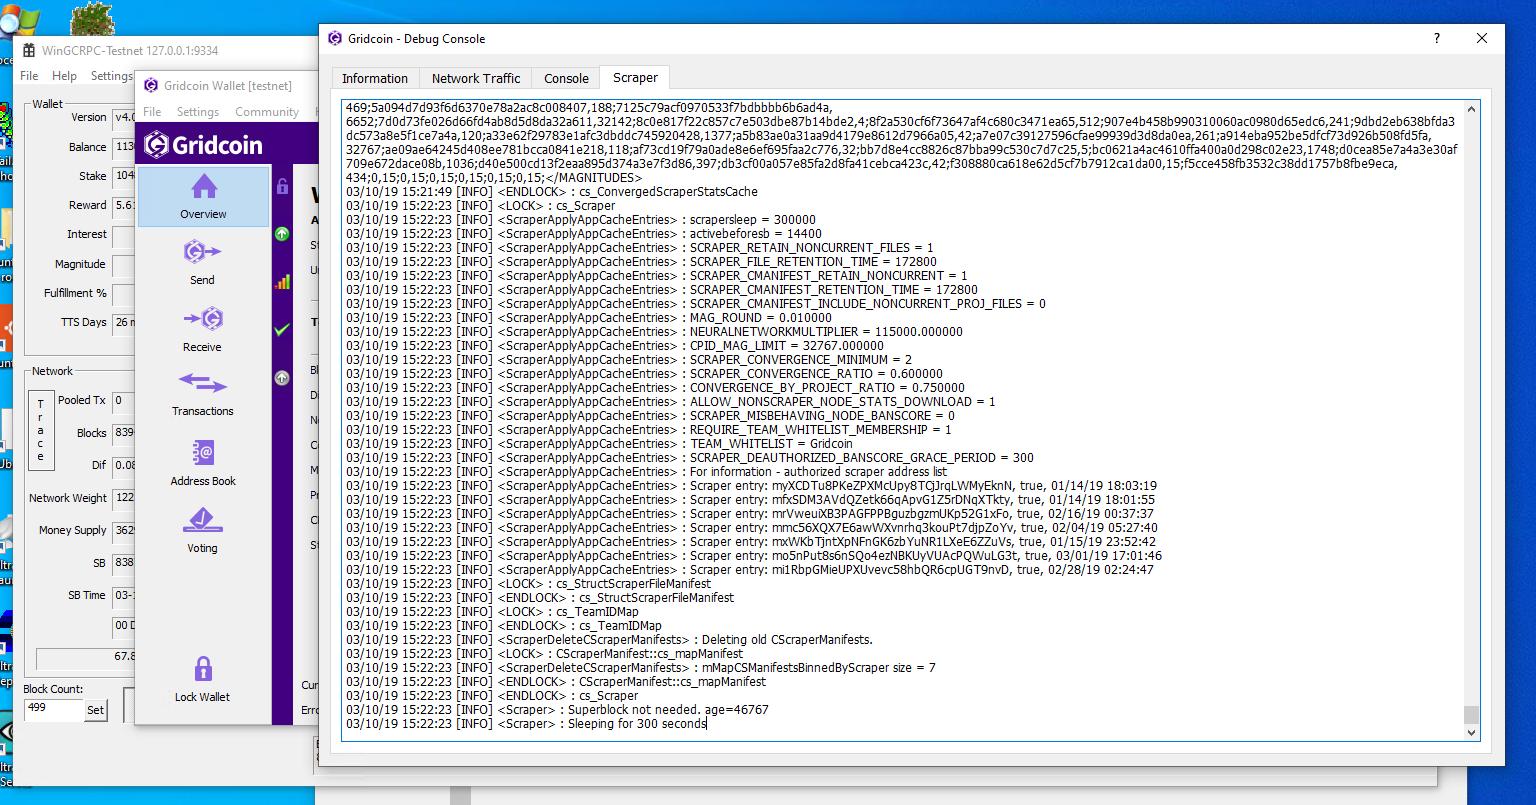Click the "MAG_ROUND = 0.010000" log line
1536x805 pixels.
(x=589, y=318)
